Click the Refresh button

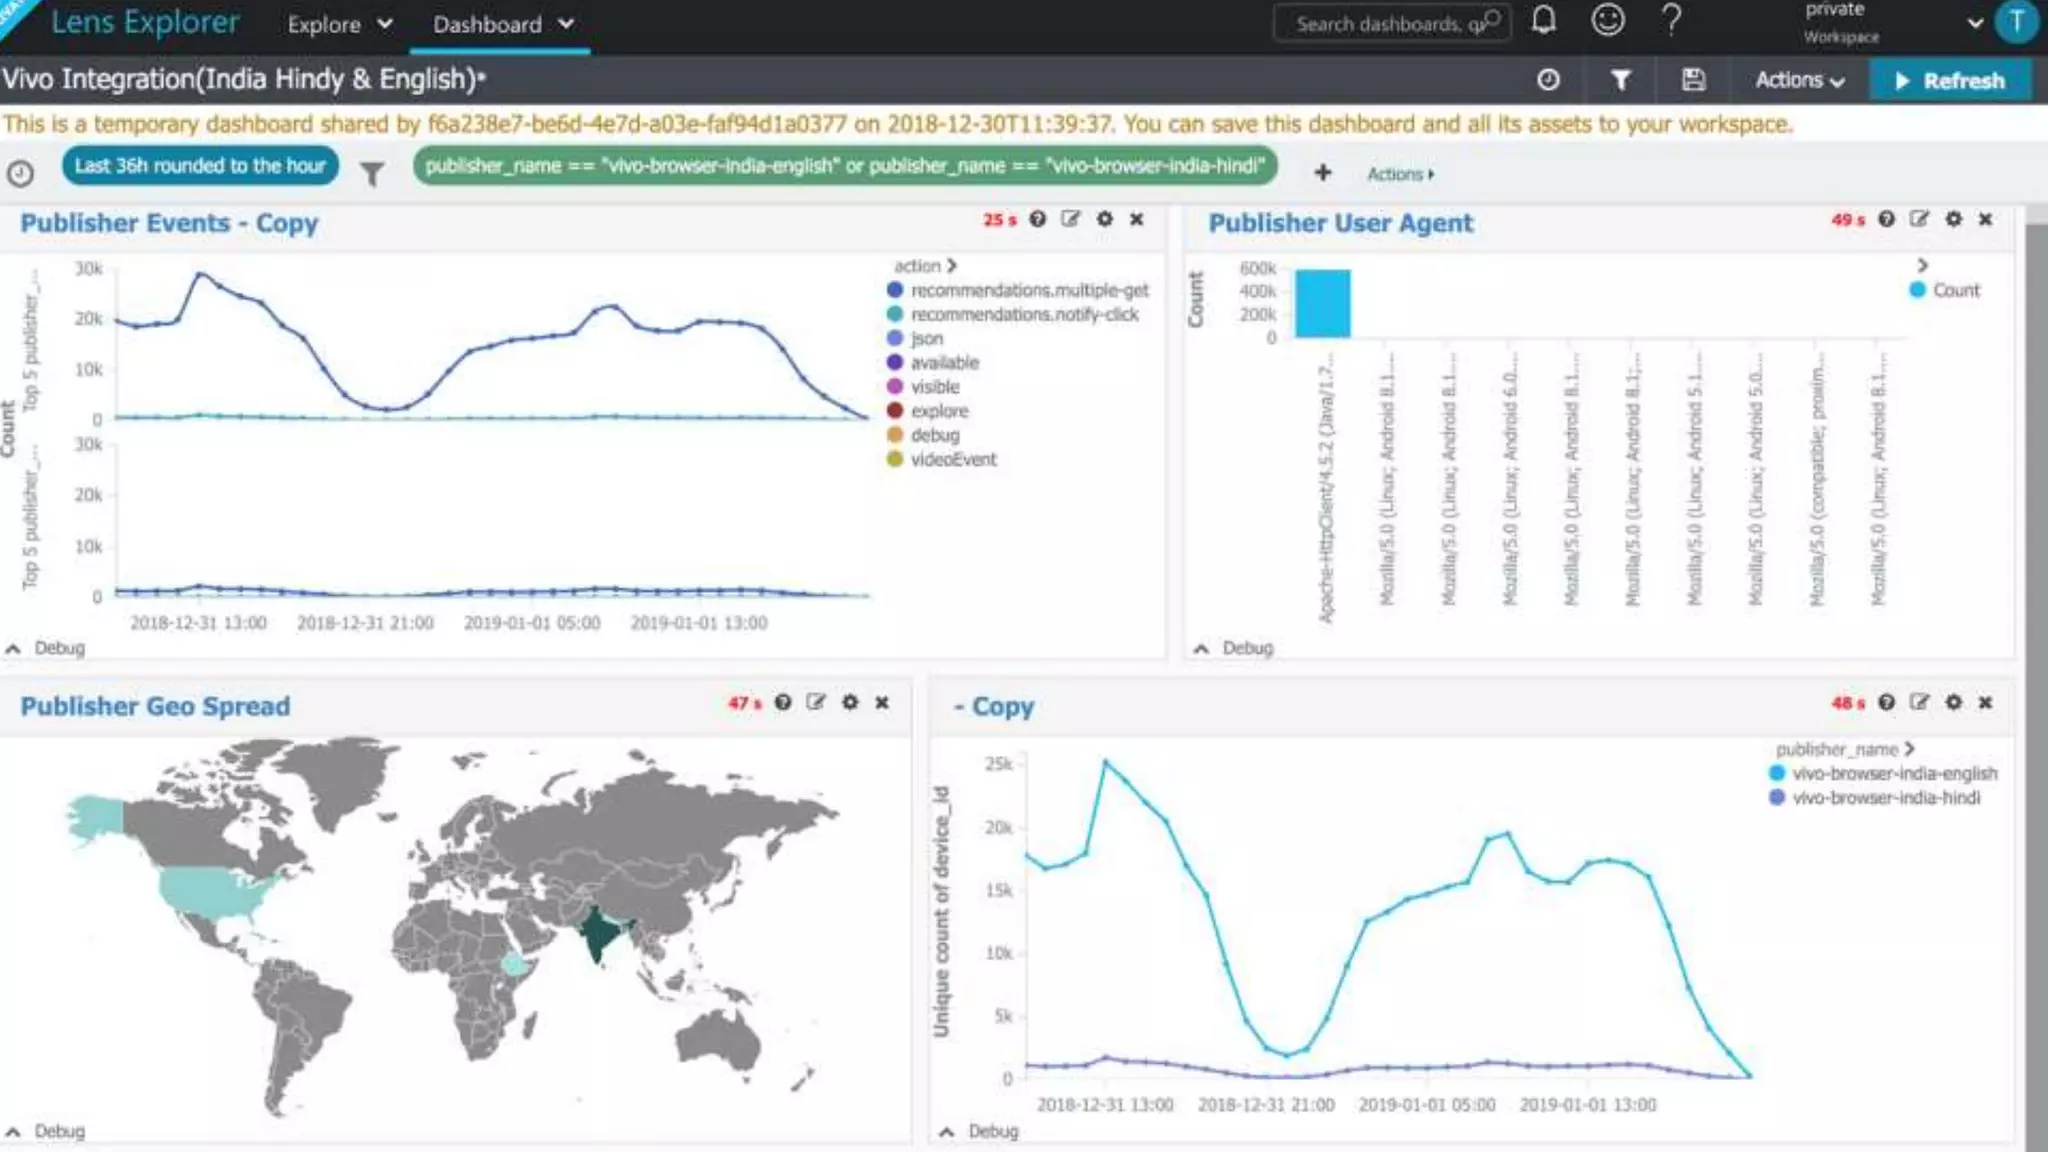click(x=1950, y=80)
